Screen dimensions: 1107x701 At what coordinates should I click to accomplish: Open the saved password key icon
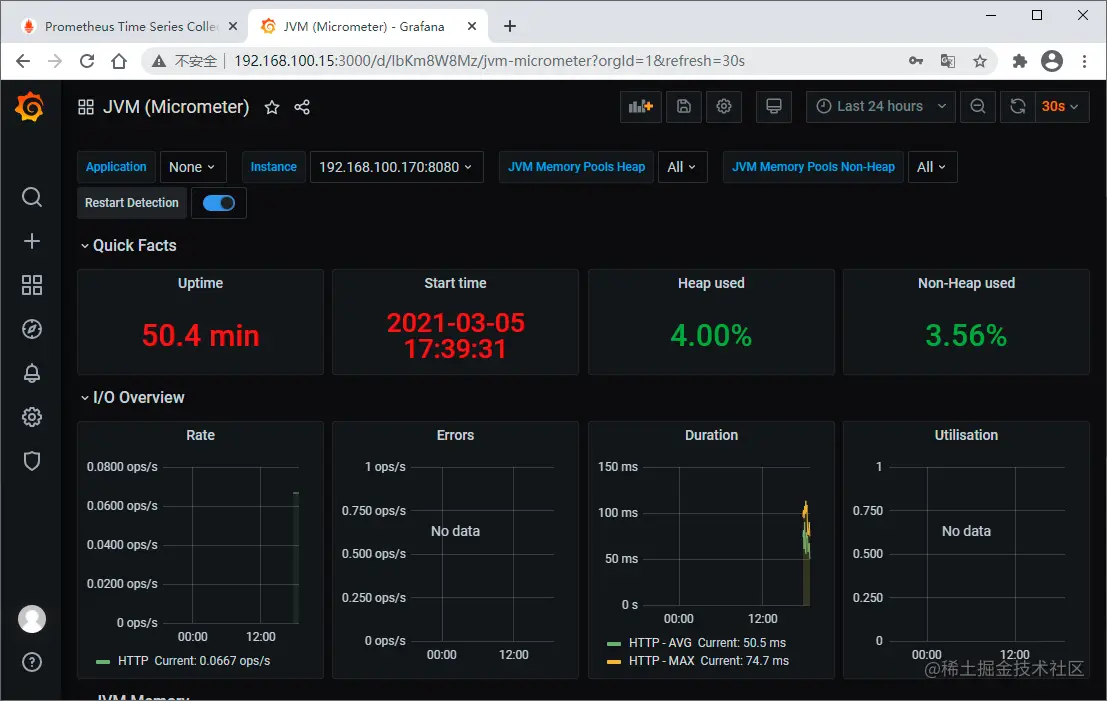916,61
